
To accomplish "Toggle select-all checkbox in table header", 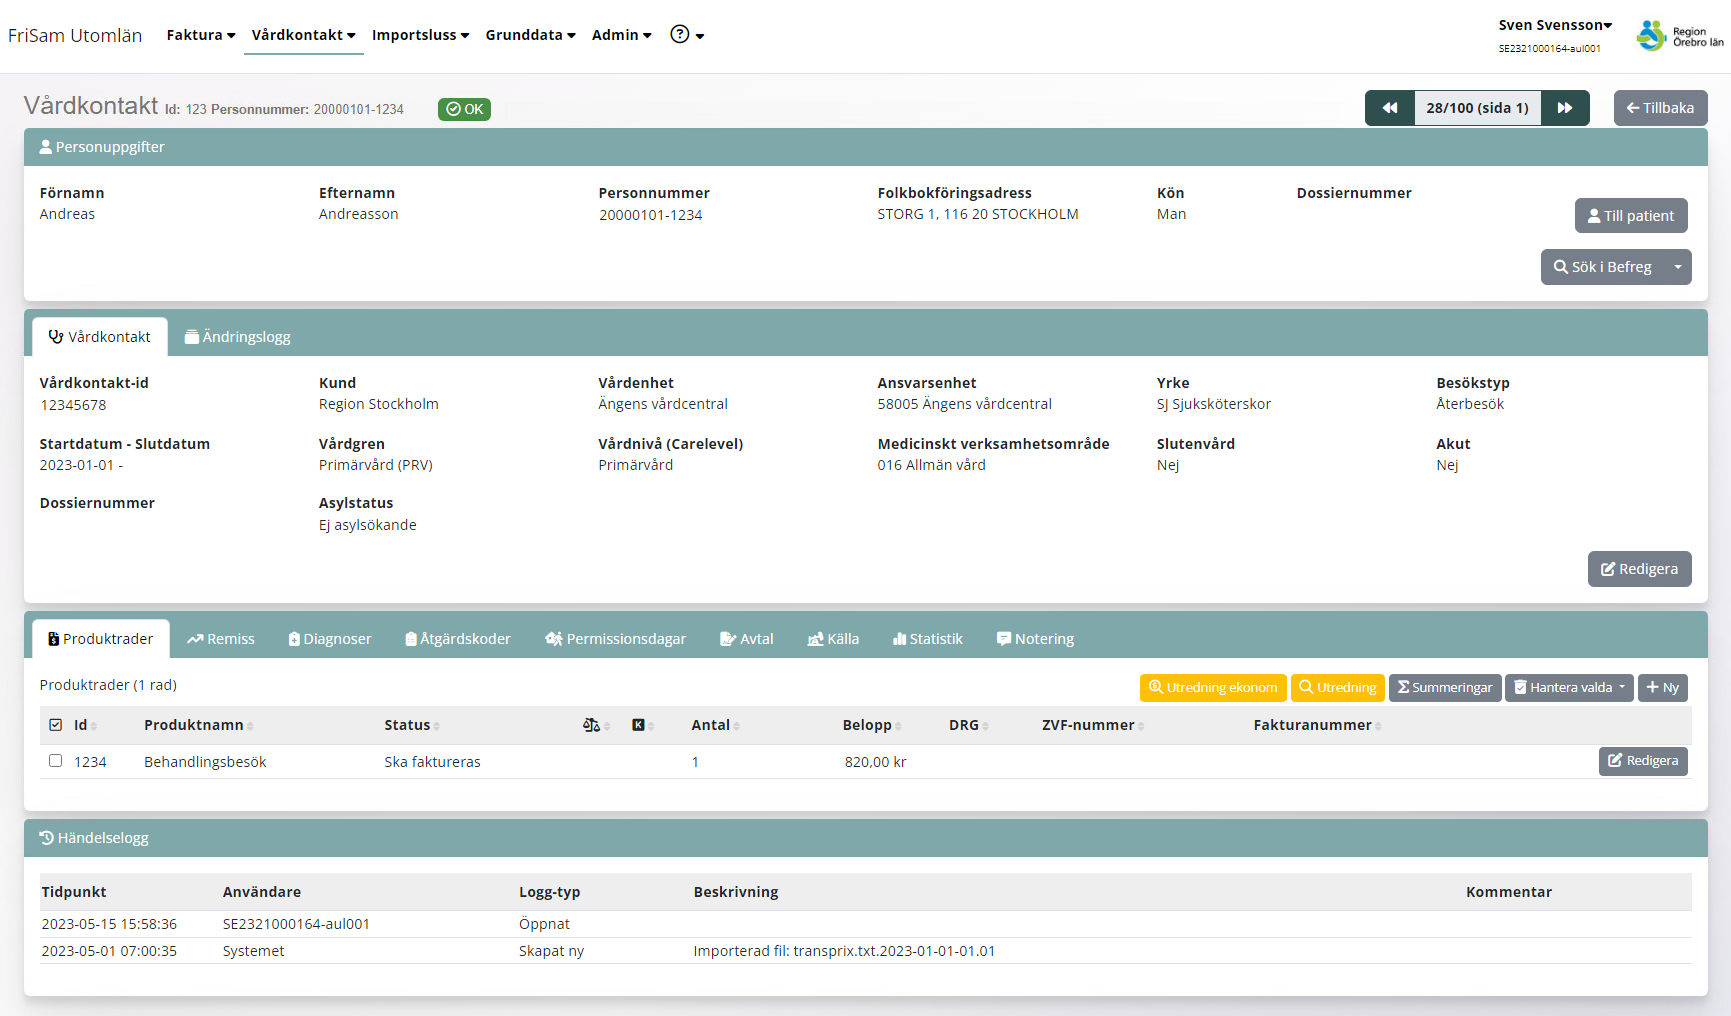I will click(56, 725).
